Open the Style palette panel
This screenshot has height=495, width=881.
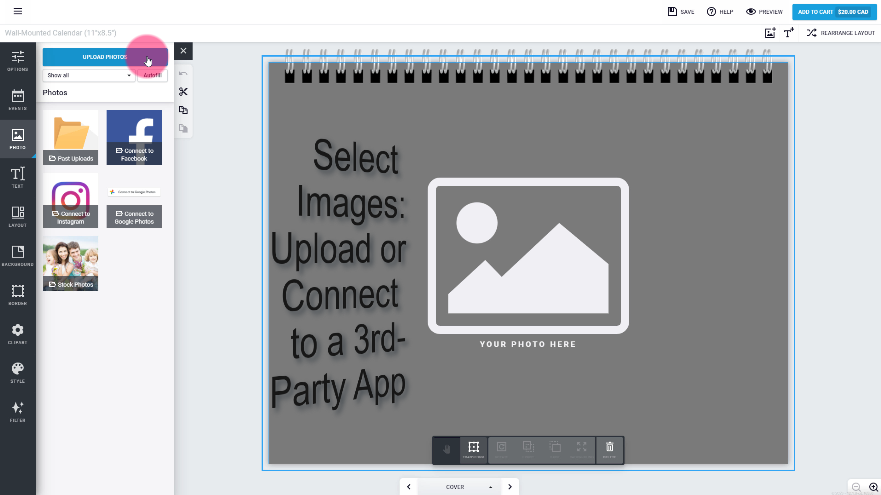tap(17, 372)
